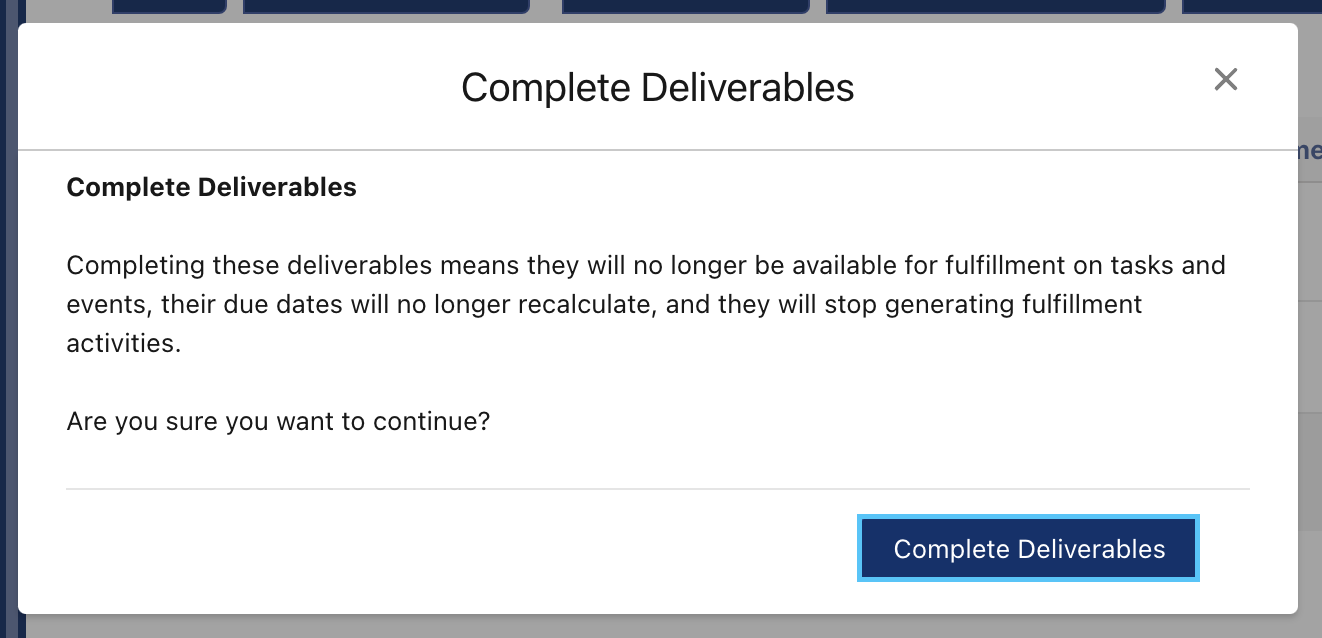Click the dimmed overlay below the modal
This screenshot has height=638, width=1322.
660,630
